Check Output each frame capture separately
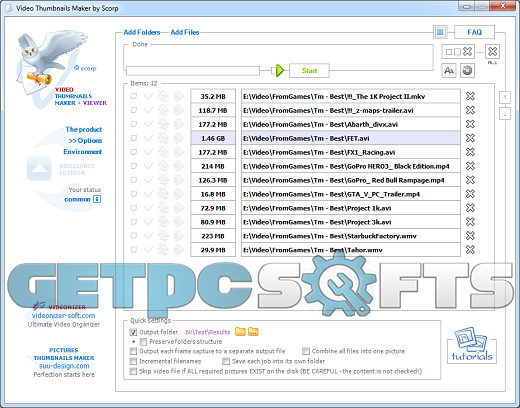The image size is (520, 408). (x=133, y=351)
